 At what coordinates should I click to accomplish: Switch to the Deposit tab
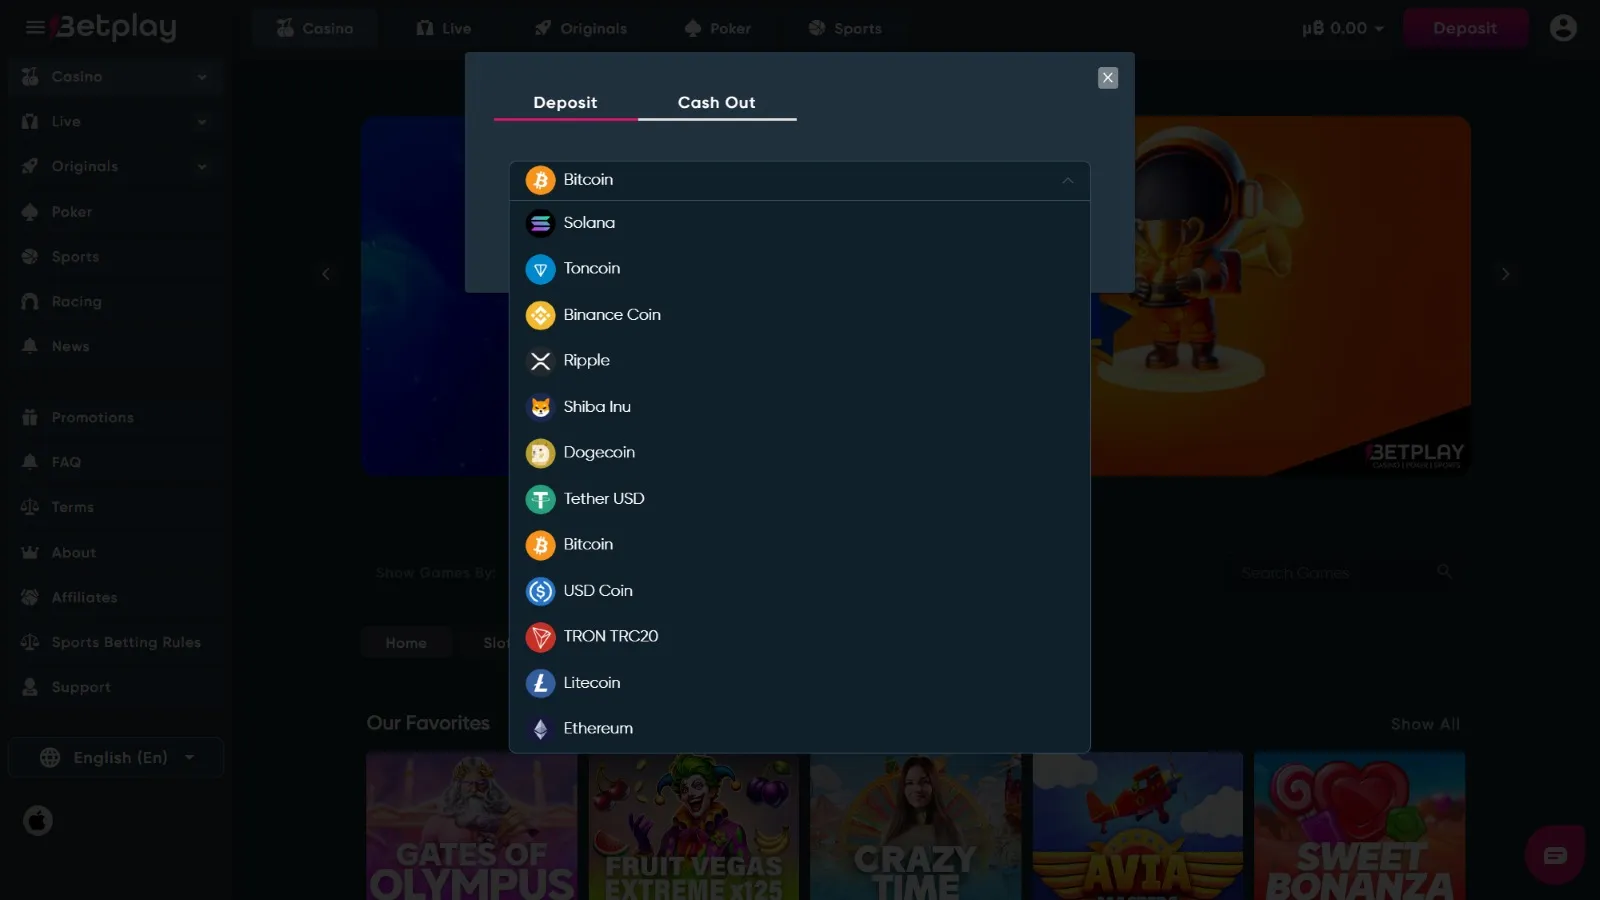(565, 103)
